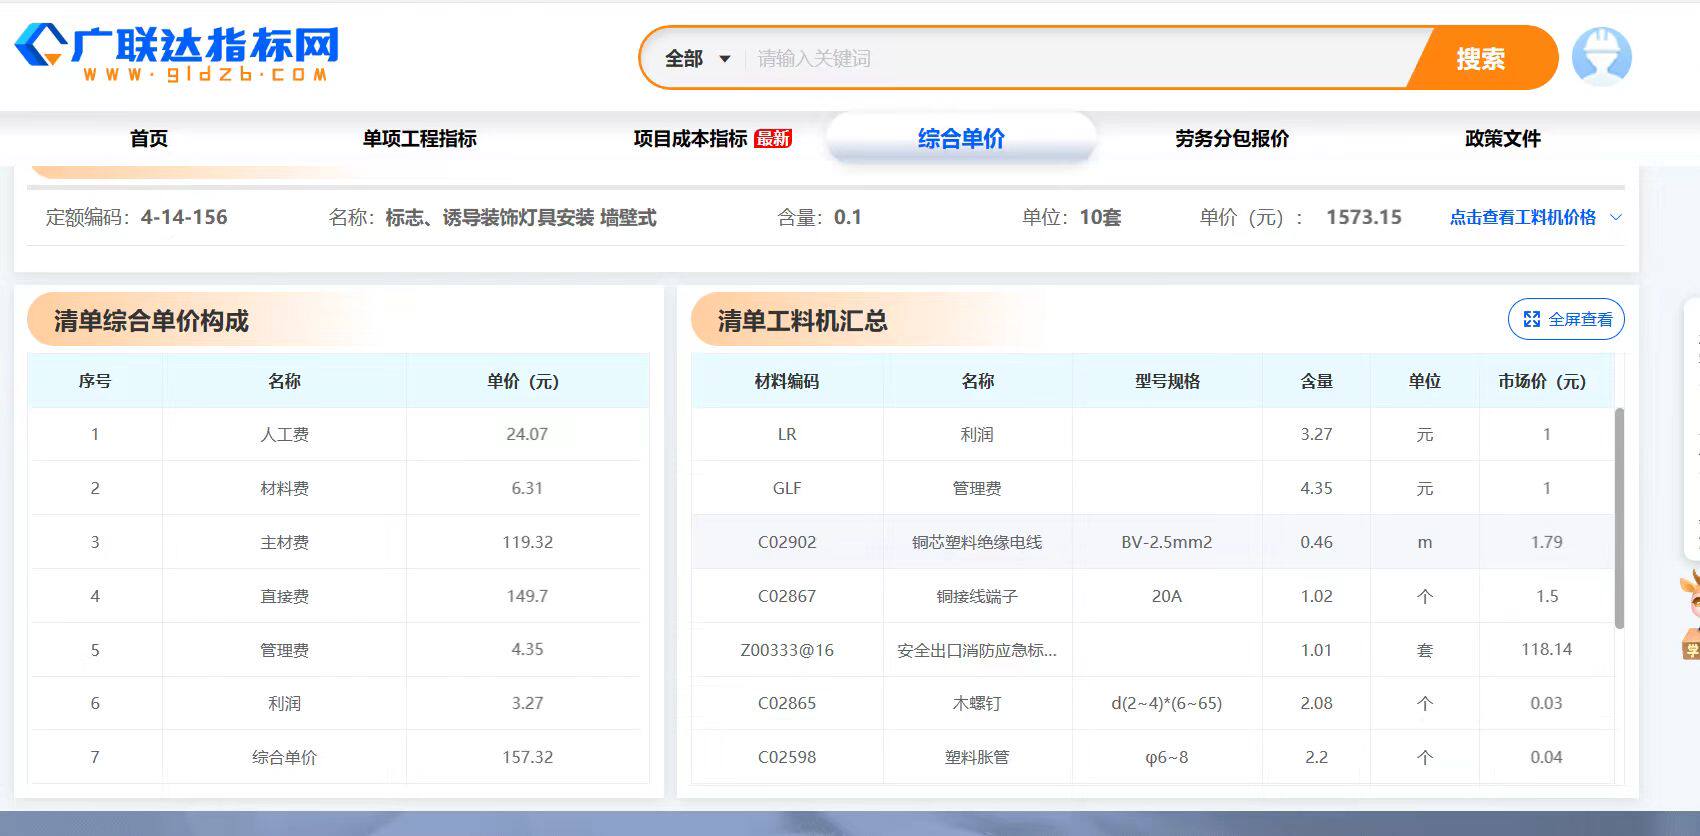Select the 安全出口消防应急标... name cell
The height and width of the screenshot is (836, 1700).
coord(977,650)
